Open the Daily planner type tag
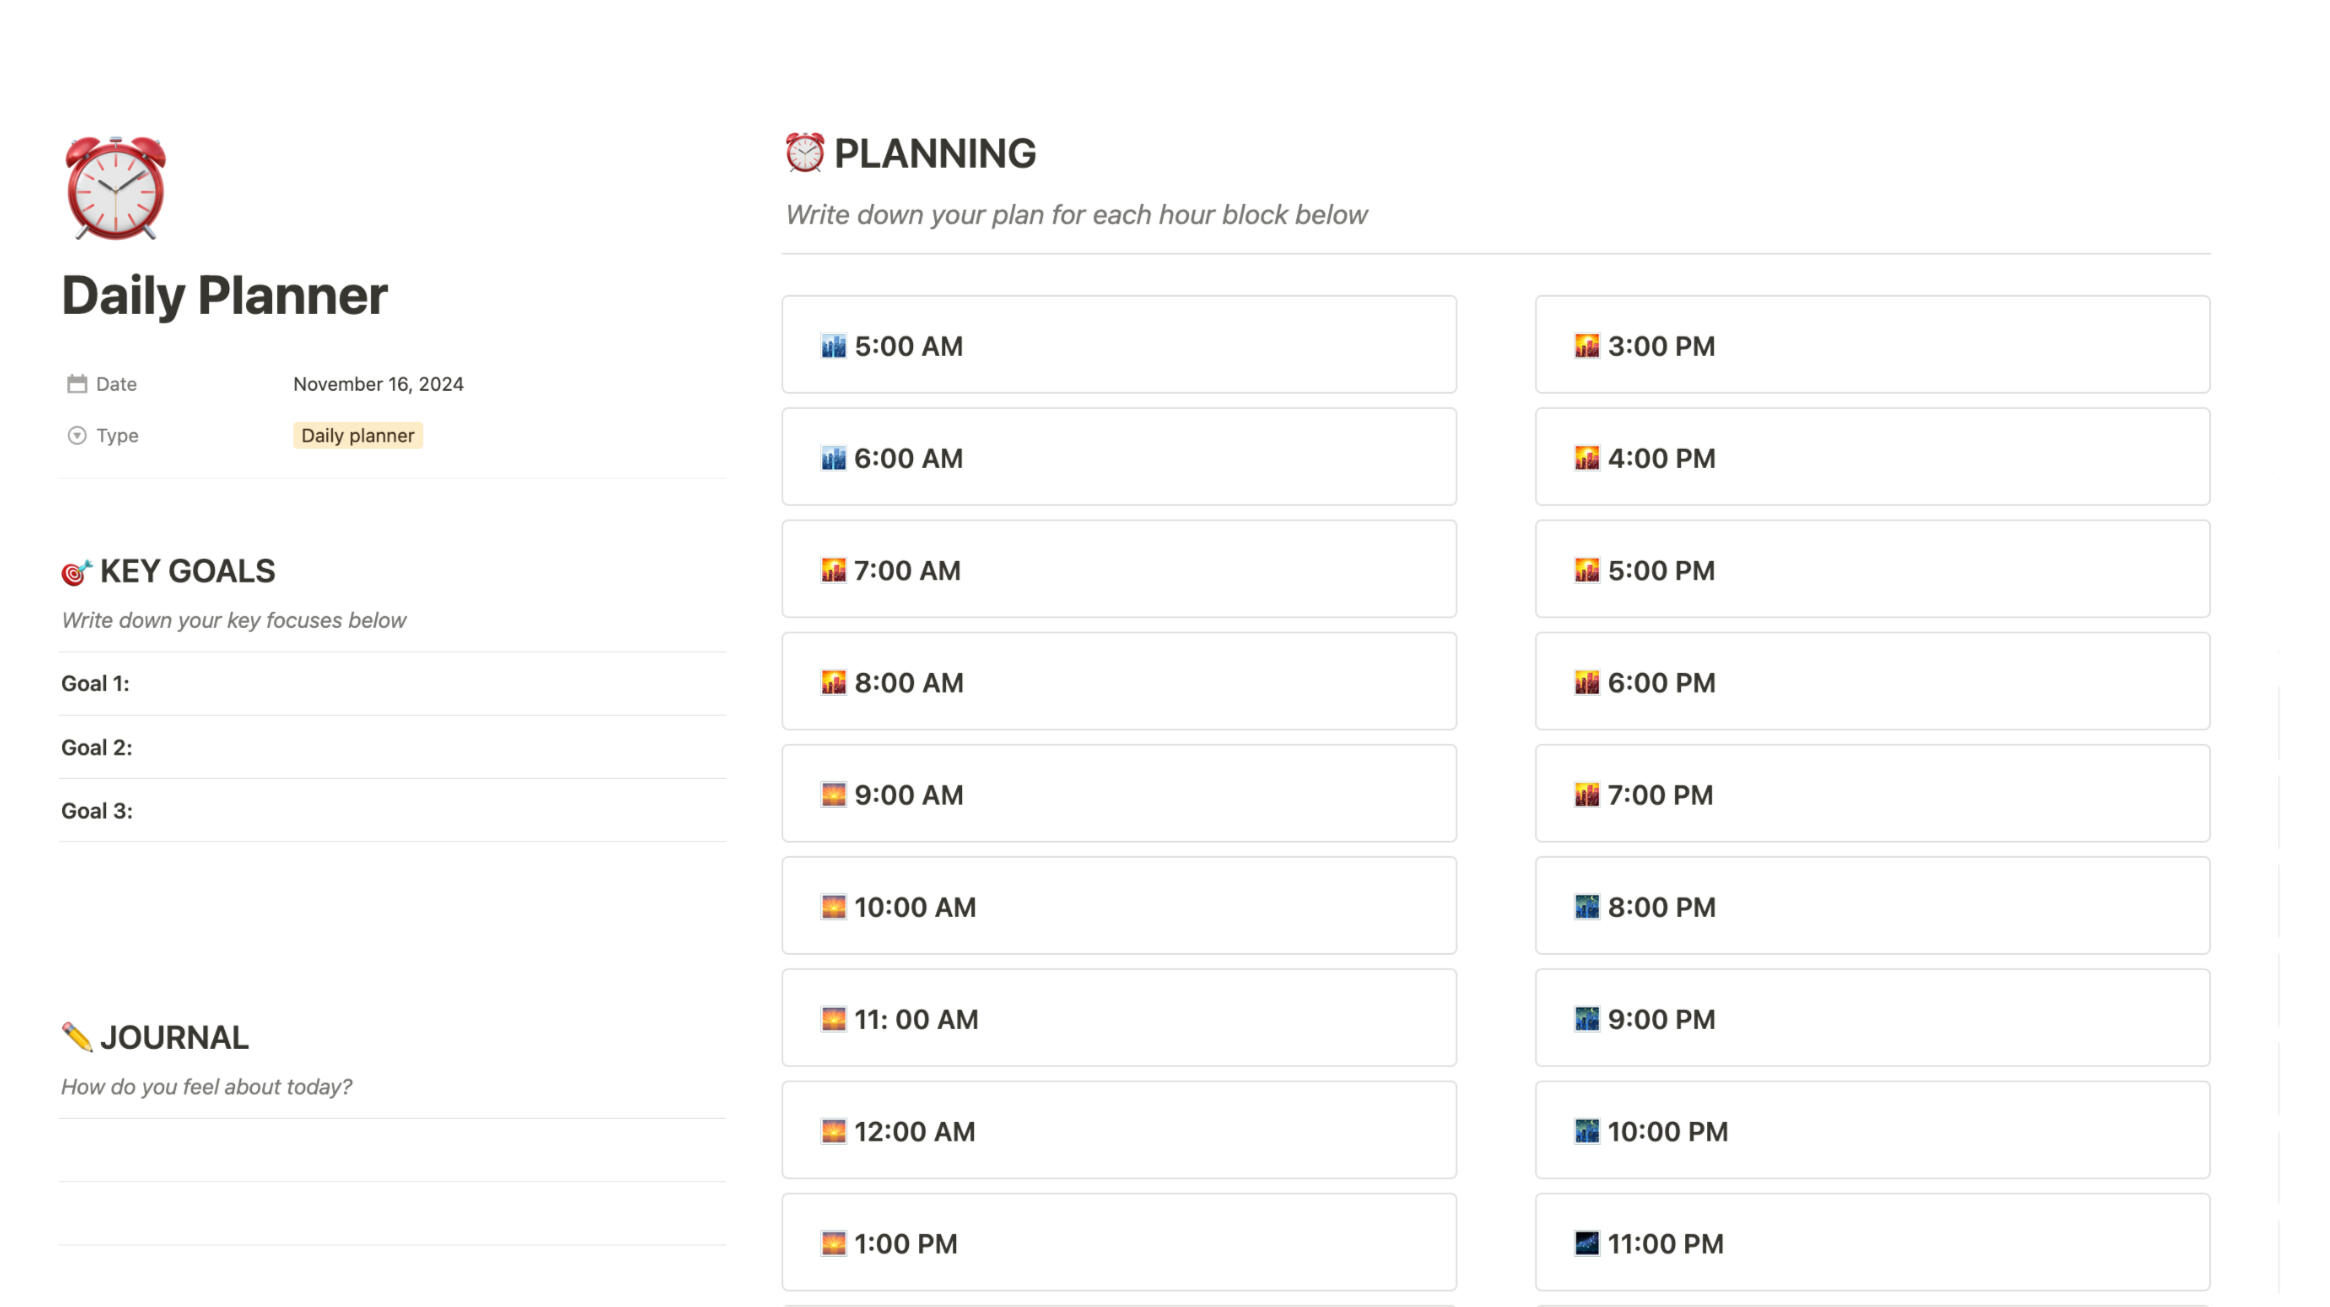The height and width of the screenshot is (1307, 2330). pyautogui.click(x=357, y=435)
